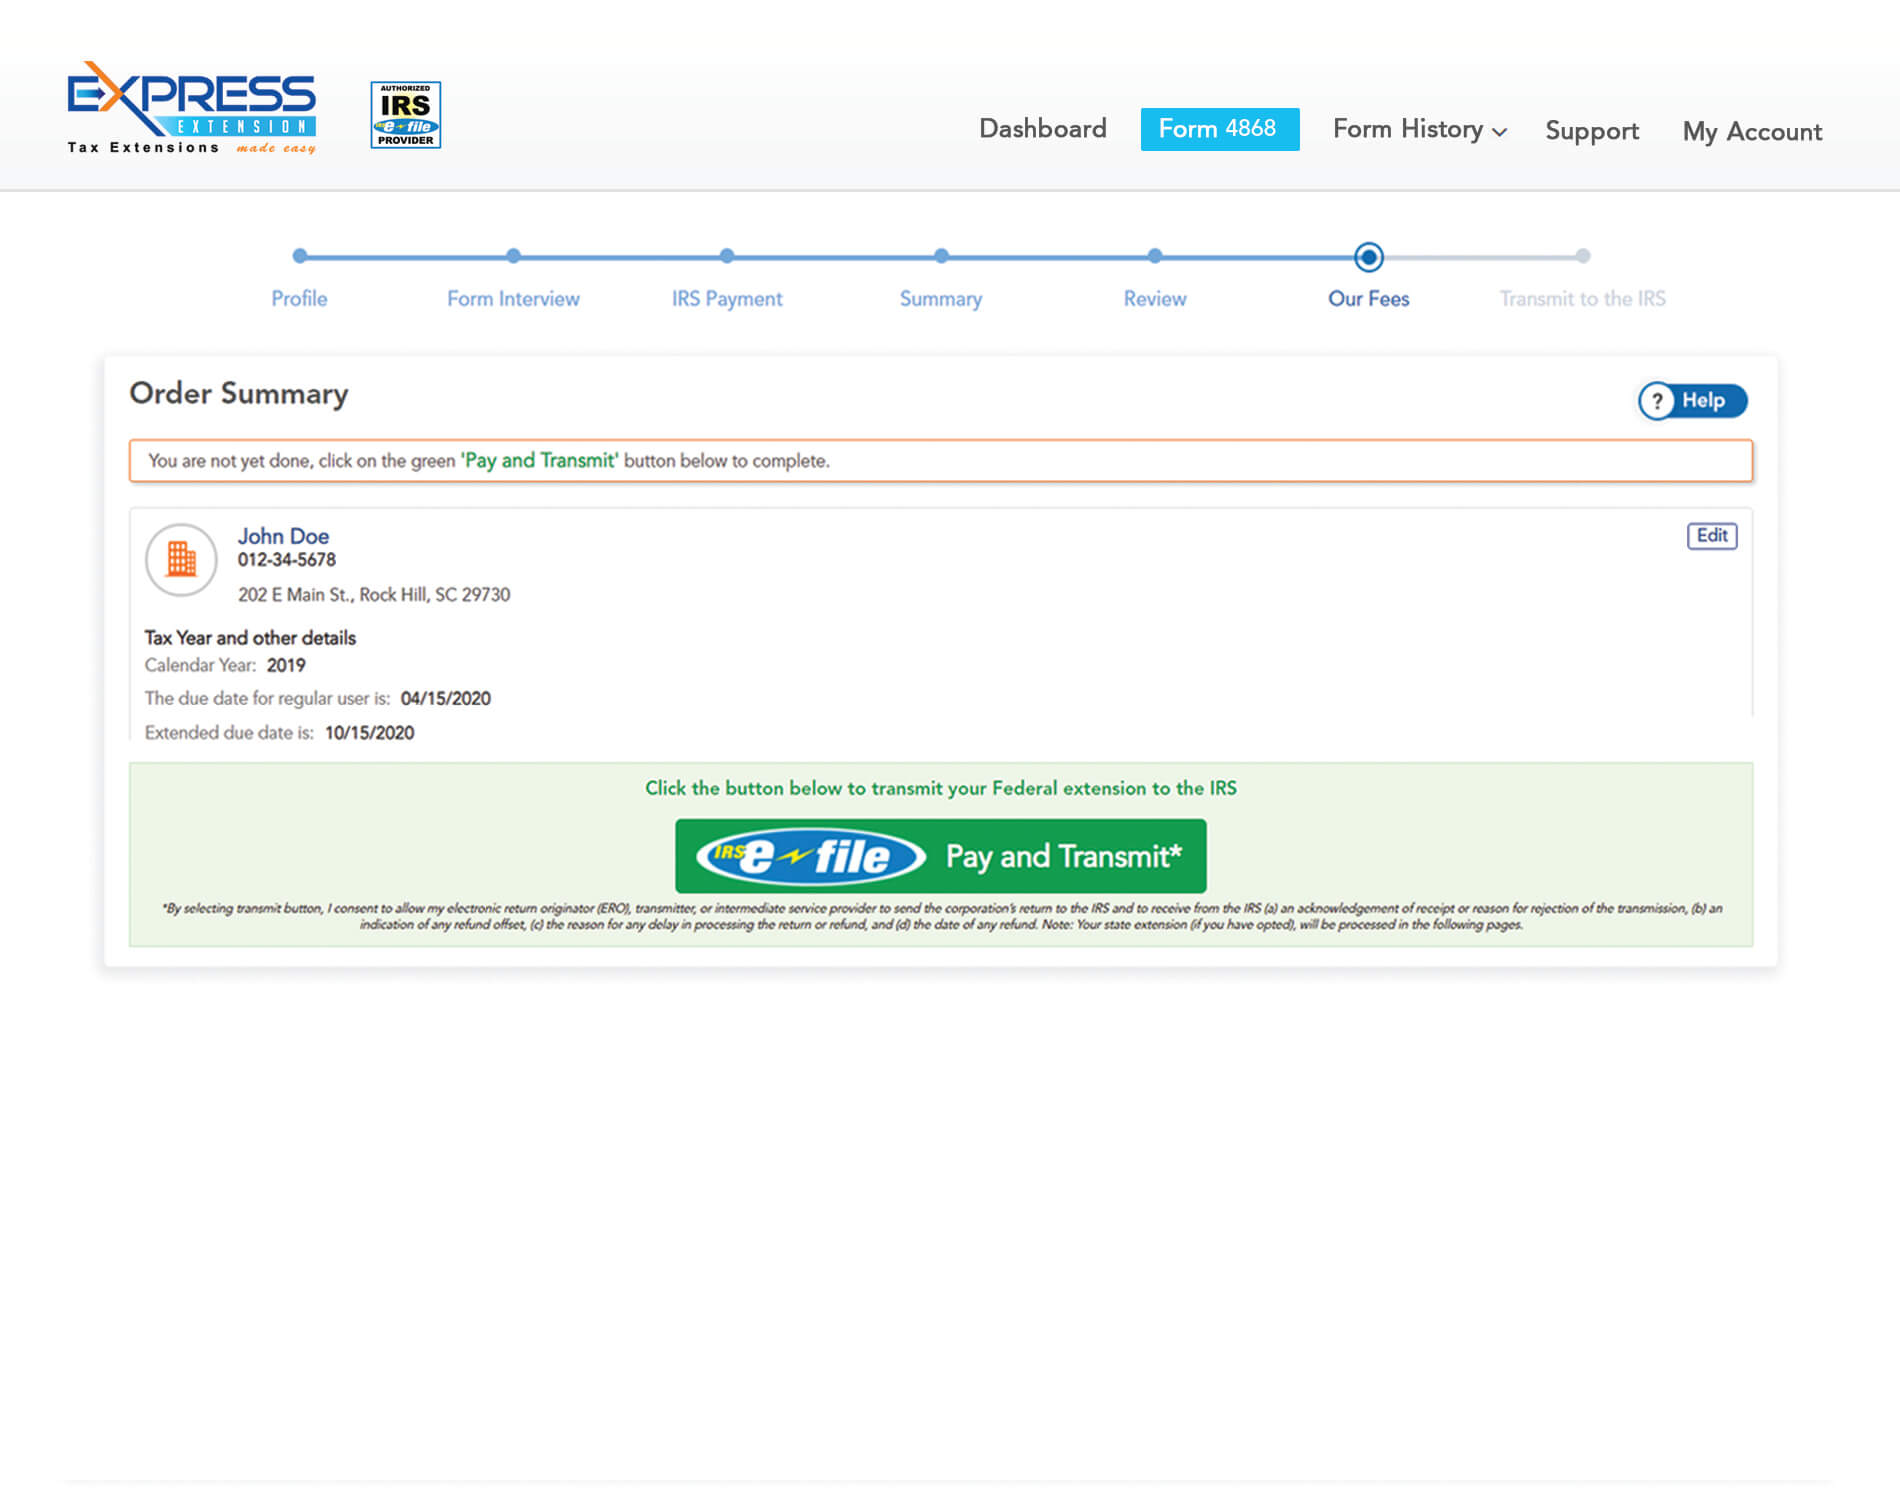
Task: Jump to the Profile step
Action: click(x=299, y=257)
